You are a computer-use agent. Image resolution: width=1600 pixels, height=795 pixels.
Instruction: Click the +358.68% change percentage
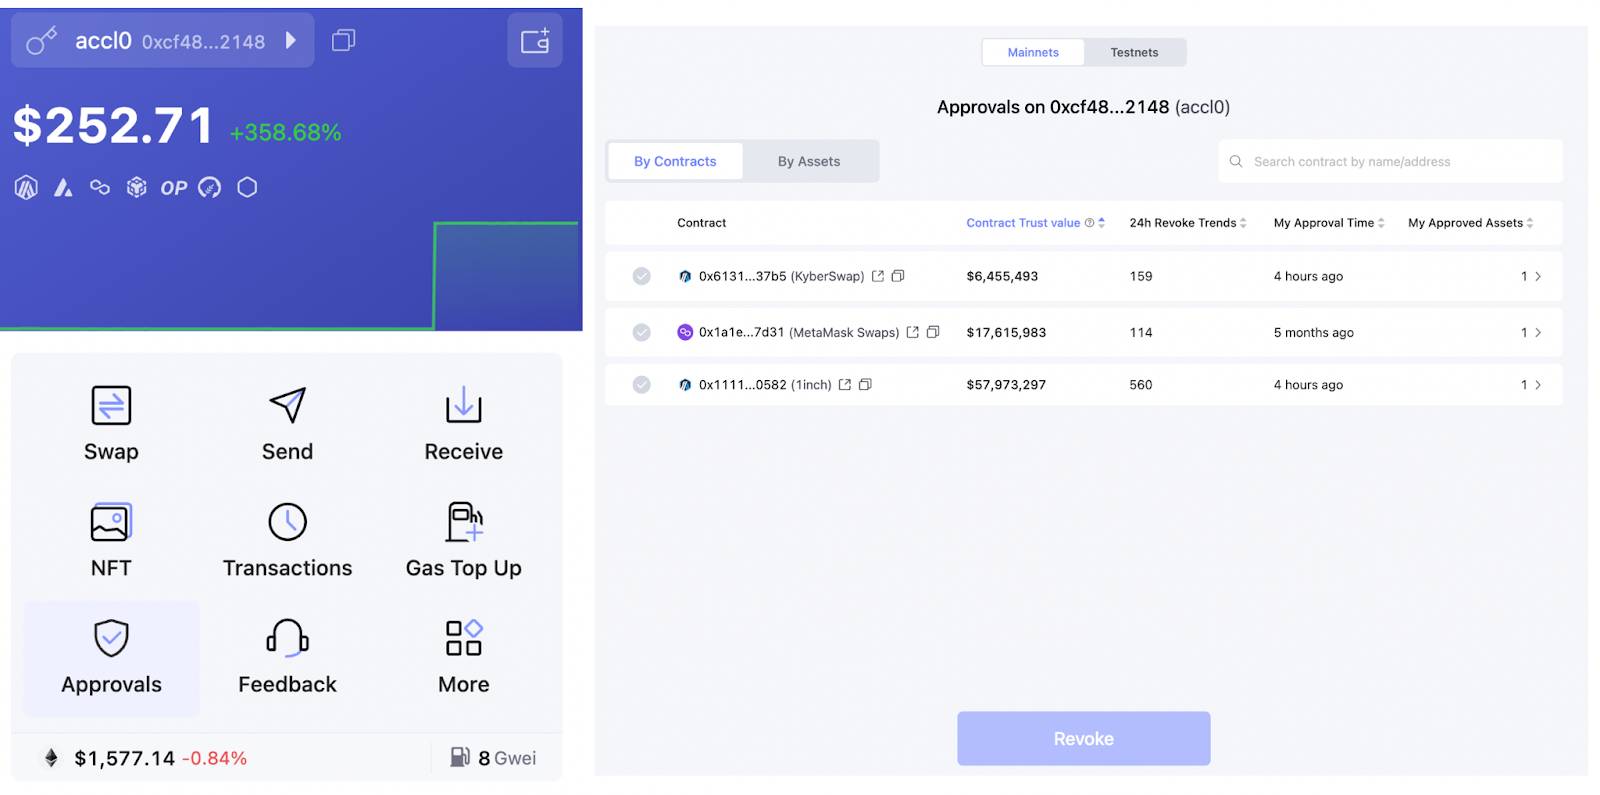(x=286, y=132)
